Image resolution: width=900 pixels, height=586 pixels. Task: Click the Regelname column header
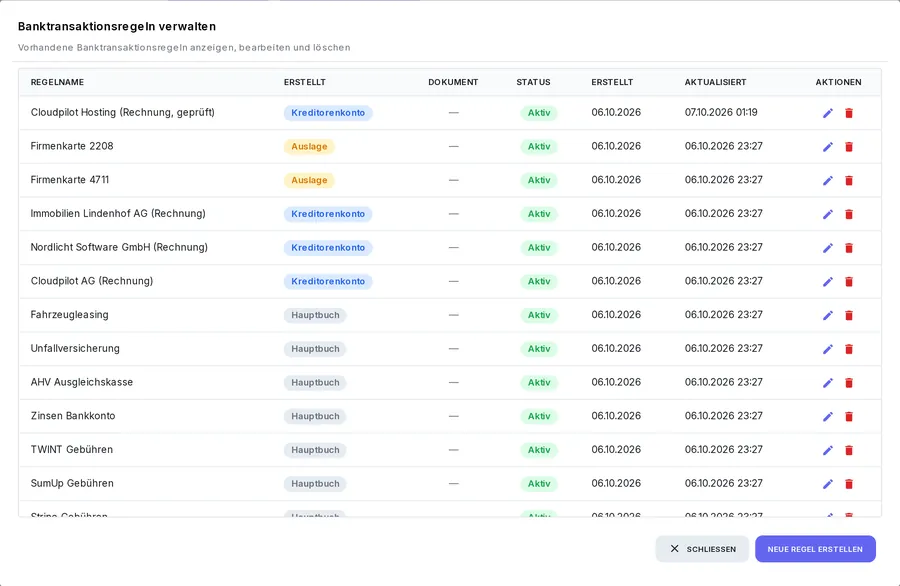57,82
